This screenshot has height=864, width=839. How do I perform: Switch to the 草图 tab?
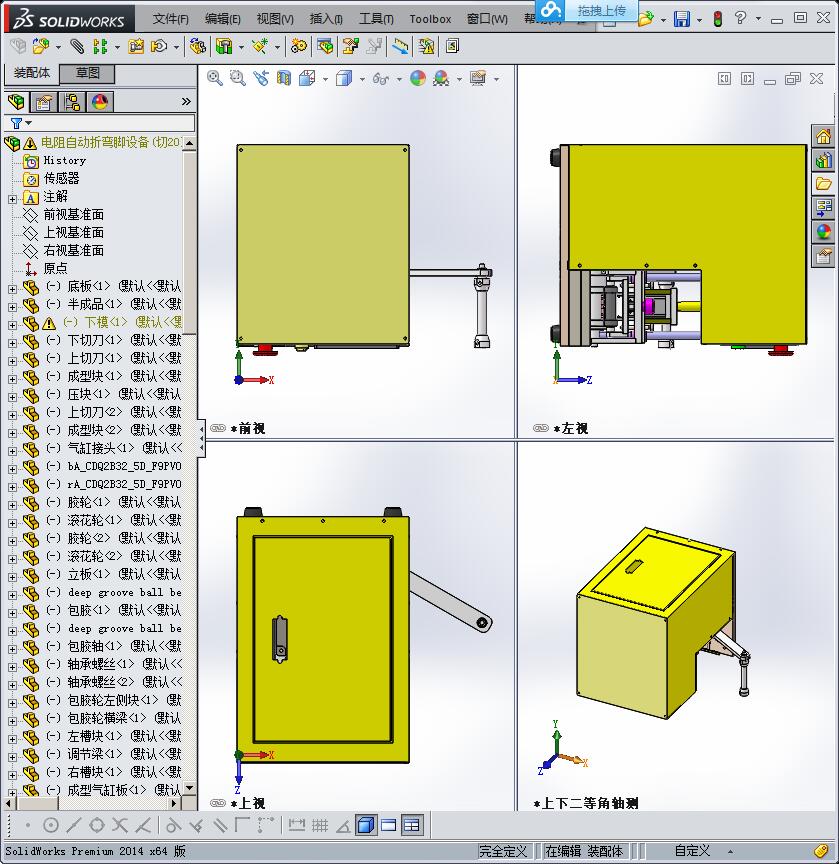point(87,73)
